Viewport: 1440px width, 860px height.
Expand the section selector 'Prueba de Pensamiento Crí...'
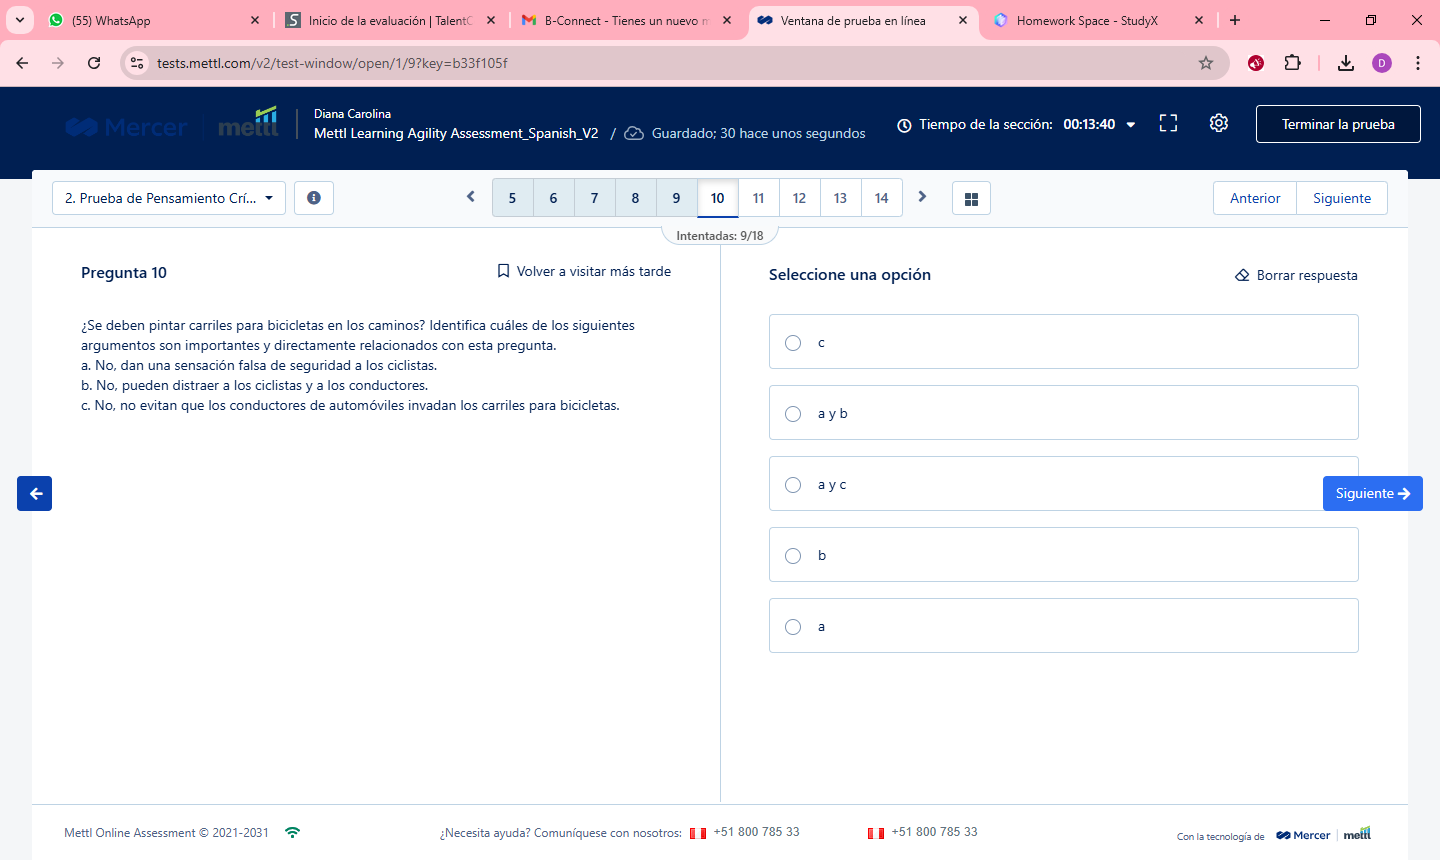point(169,198)
